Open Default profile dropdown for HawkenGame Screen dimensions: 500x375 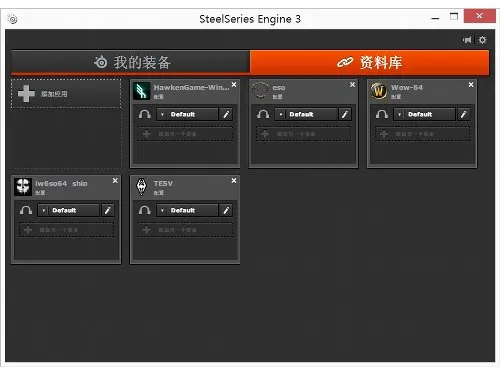tap(187, 114)
